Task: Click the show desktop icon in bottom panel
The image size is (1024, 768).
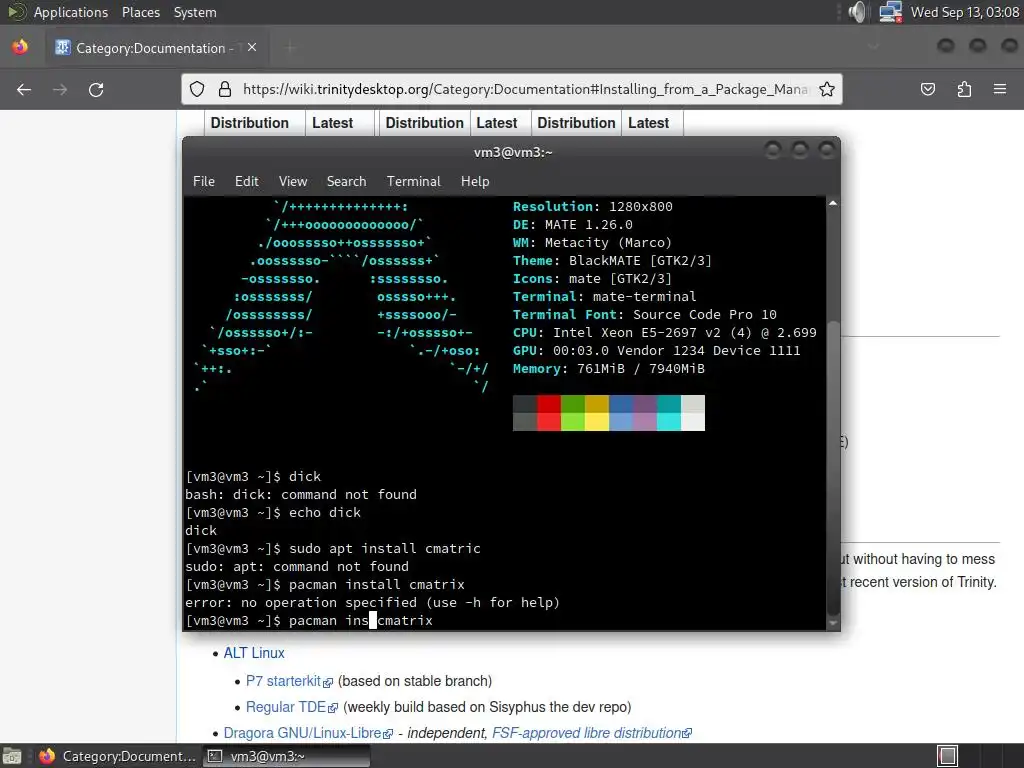Action: coord(12,756)
